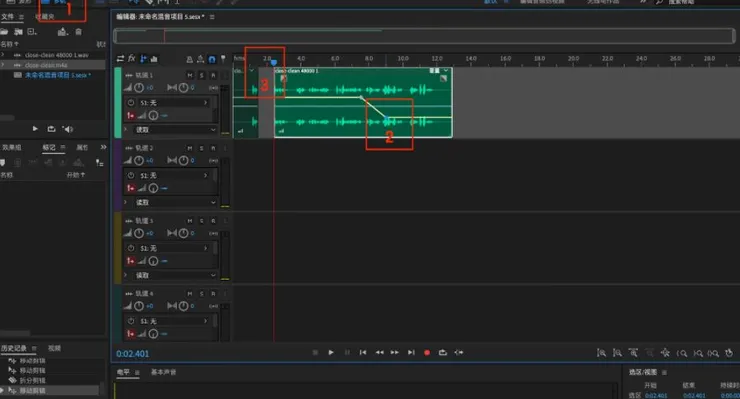The image size is (740, 399).
Task: Click the new file icon in Files panel
Action: [x=32, y=32]
